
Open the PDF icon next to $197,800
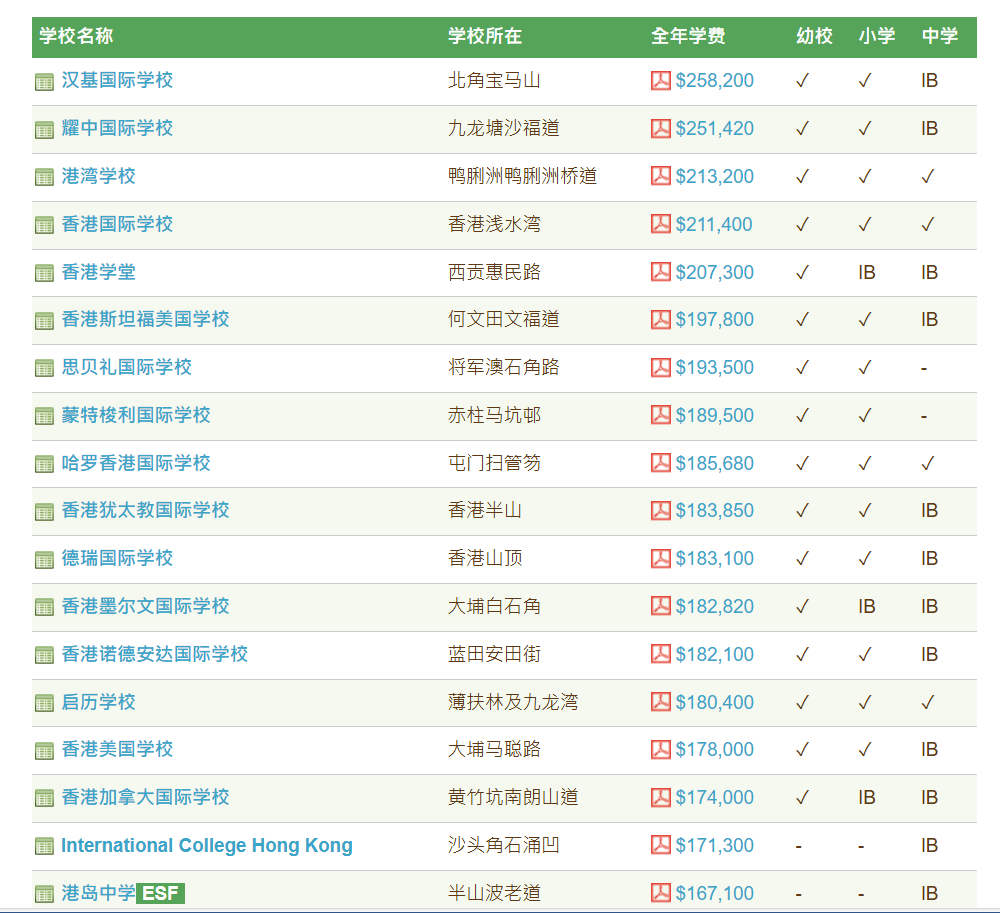tap(661, 319)
